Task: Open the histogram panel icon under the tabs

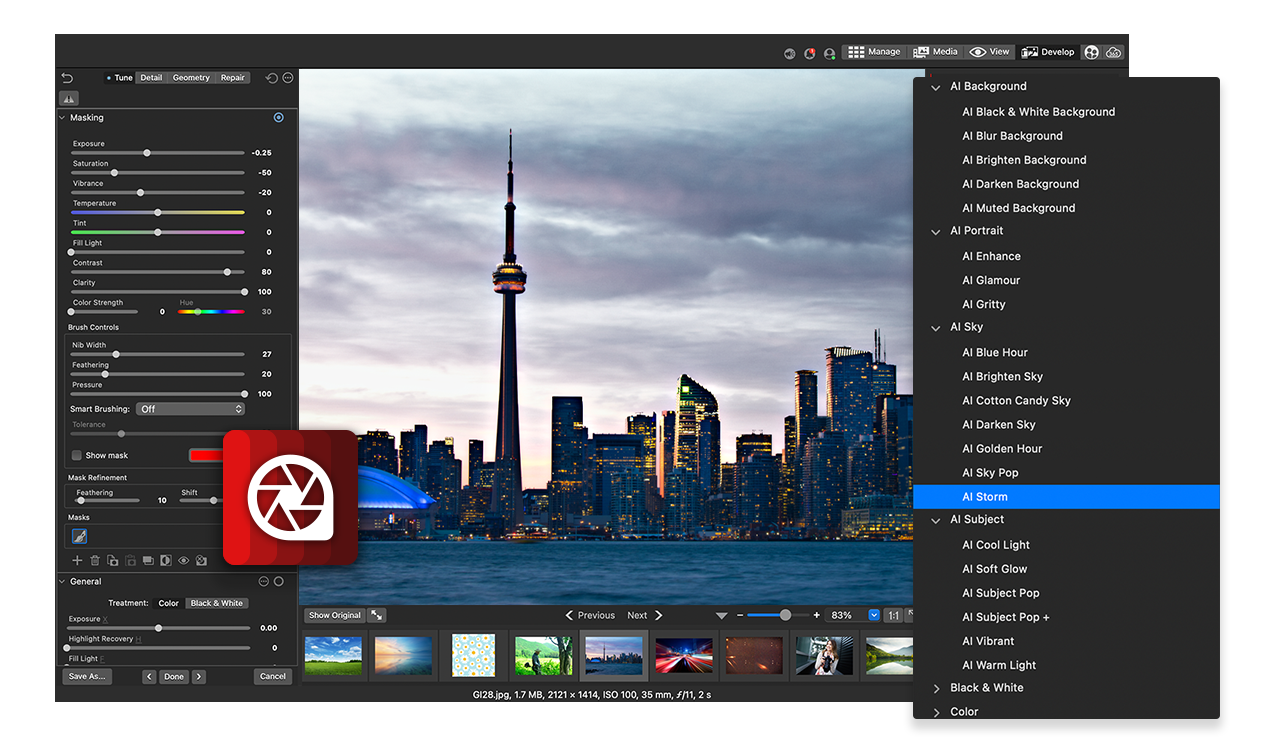Action: [69, 98]
